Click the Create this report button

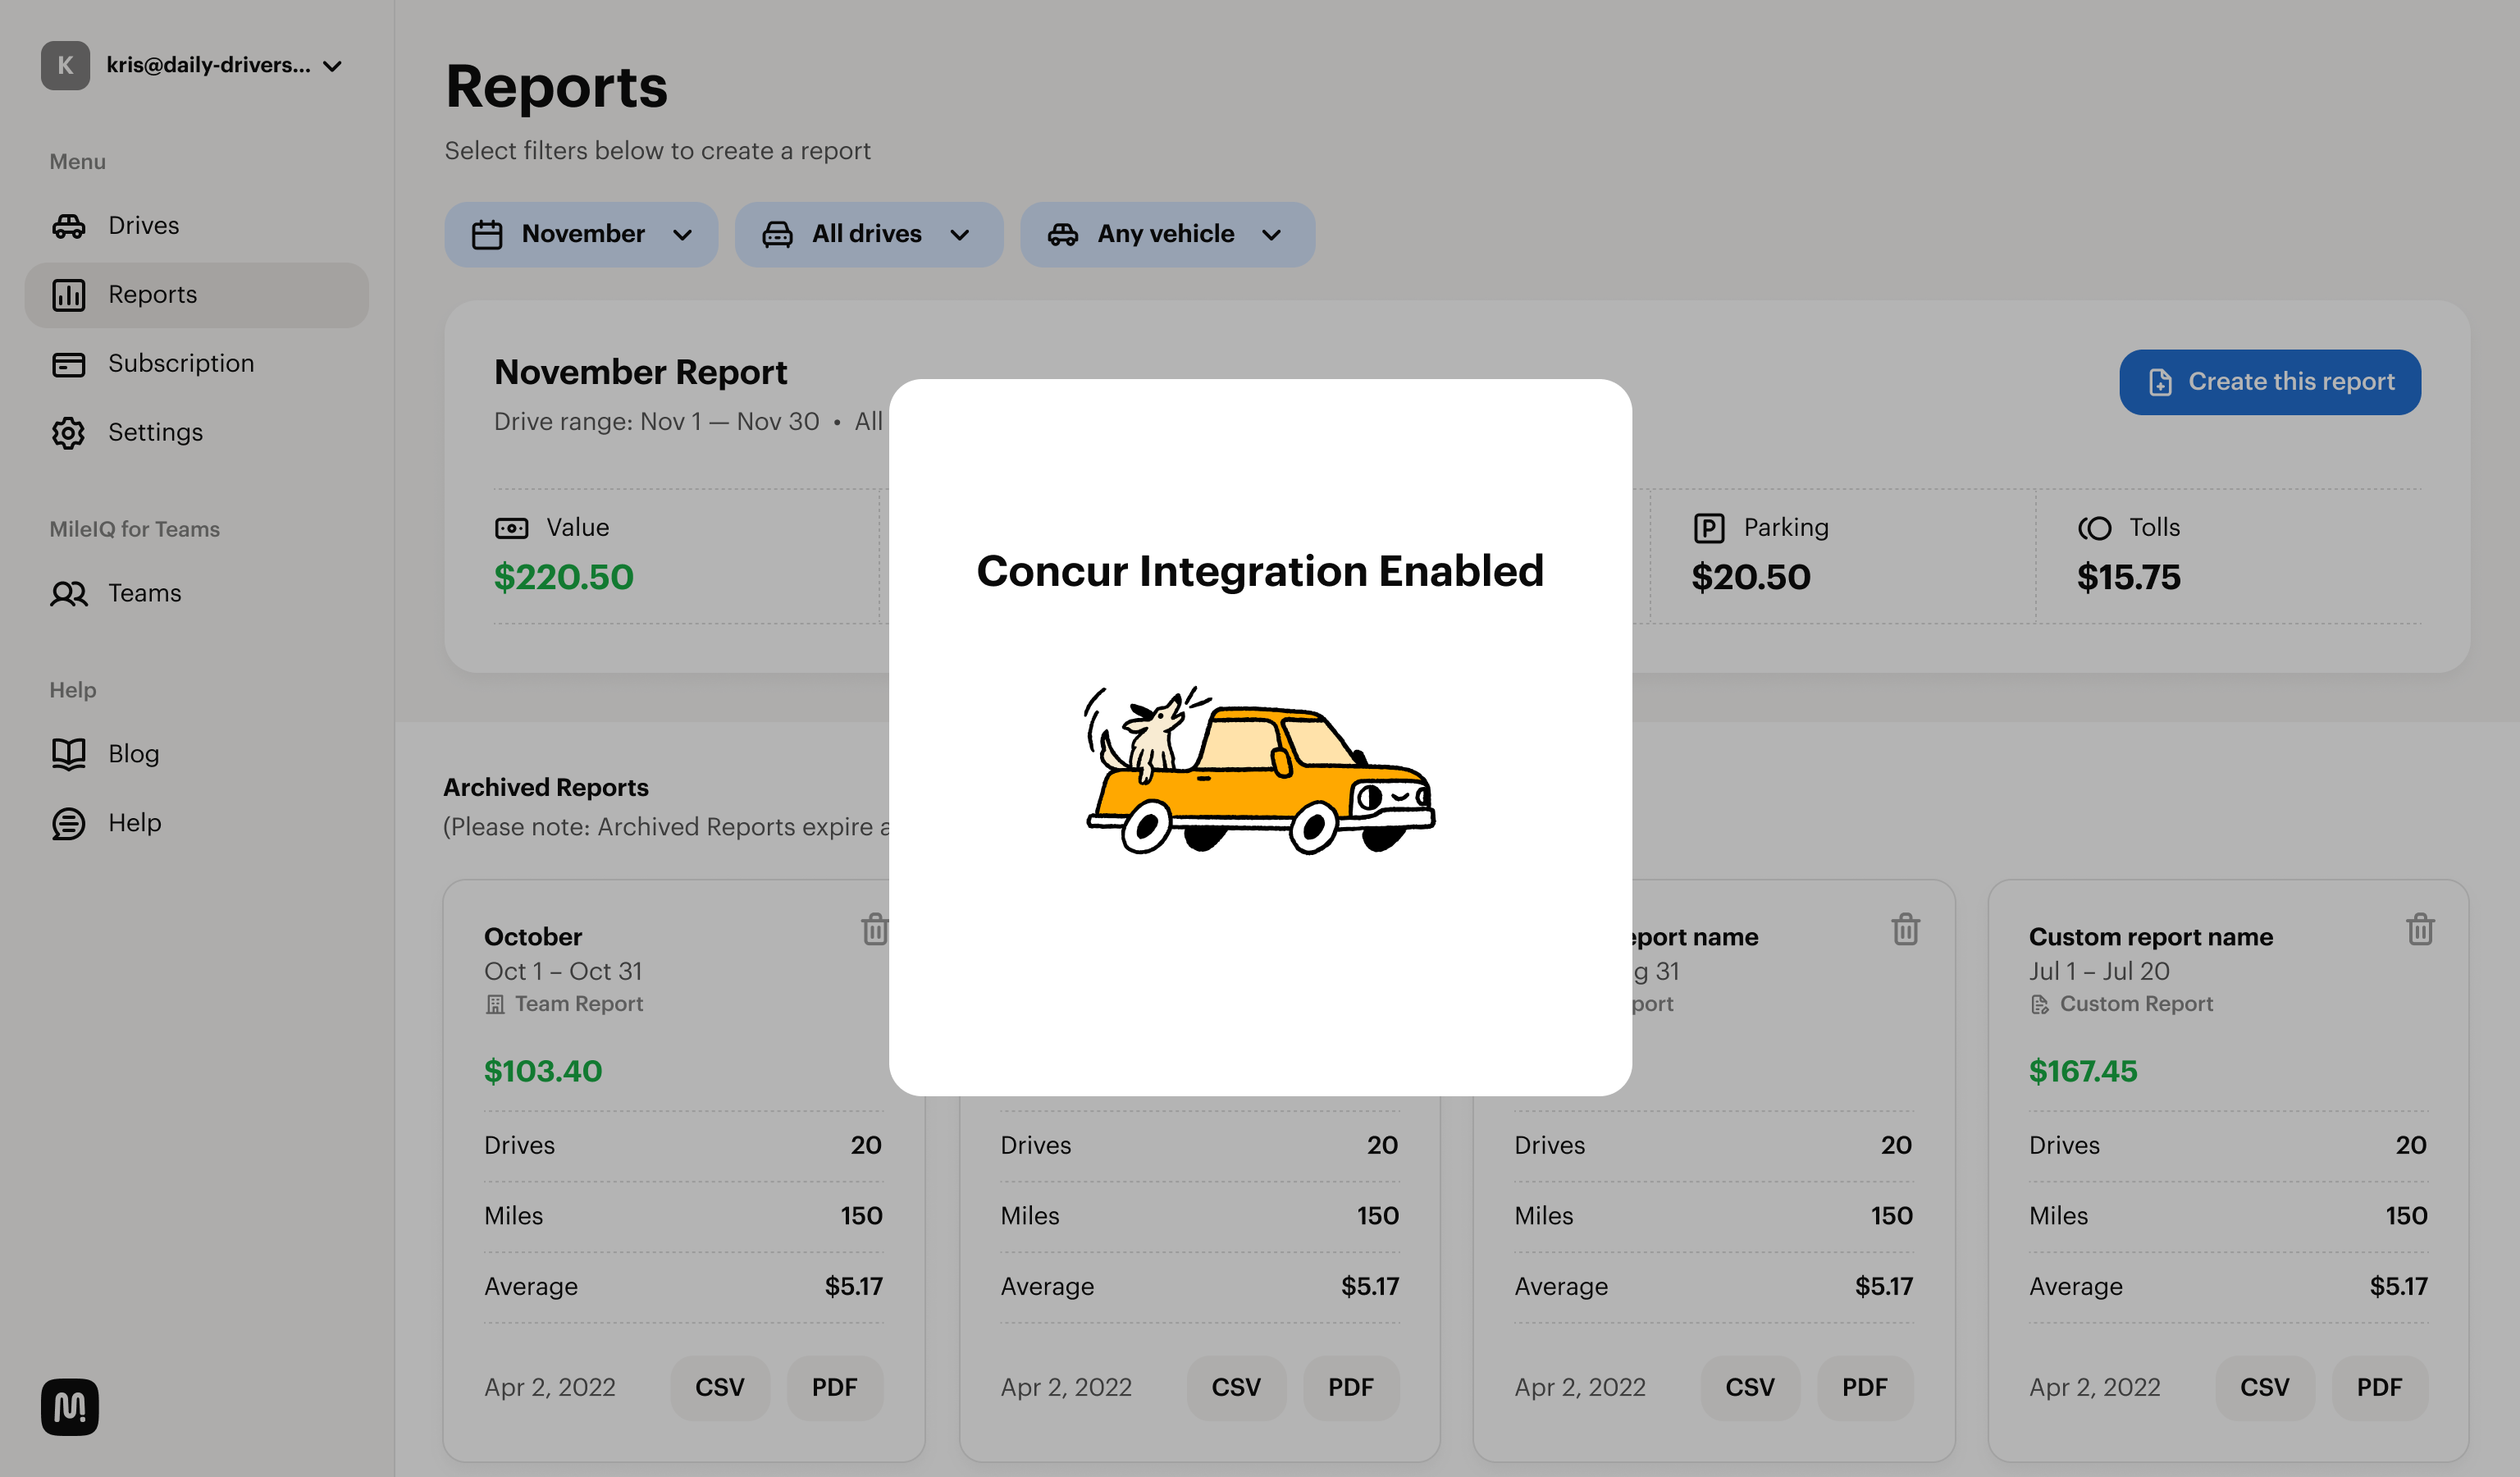click(2269, 382)
